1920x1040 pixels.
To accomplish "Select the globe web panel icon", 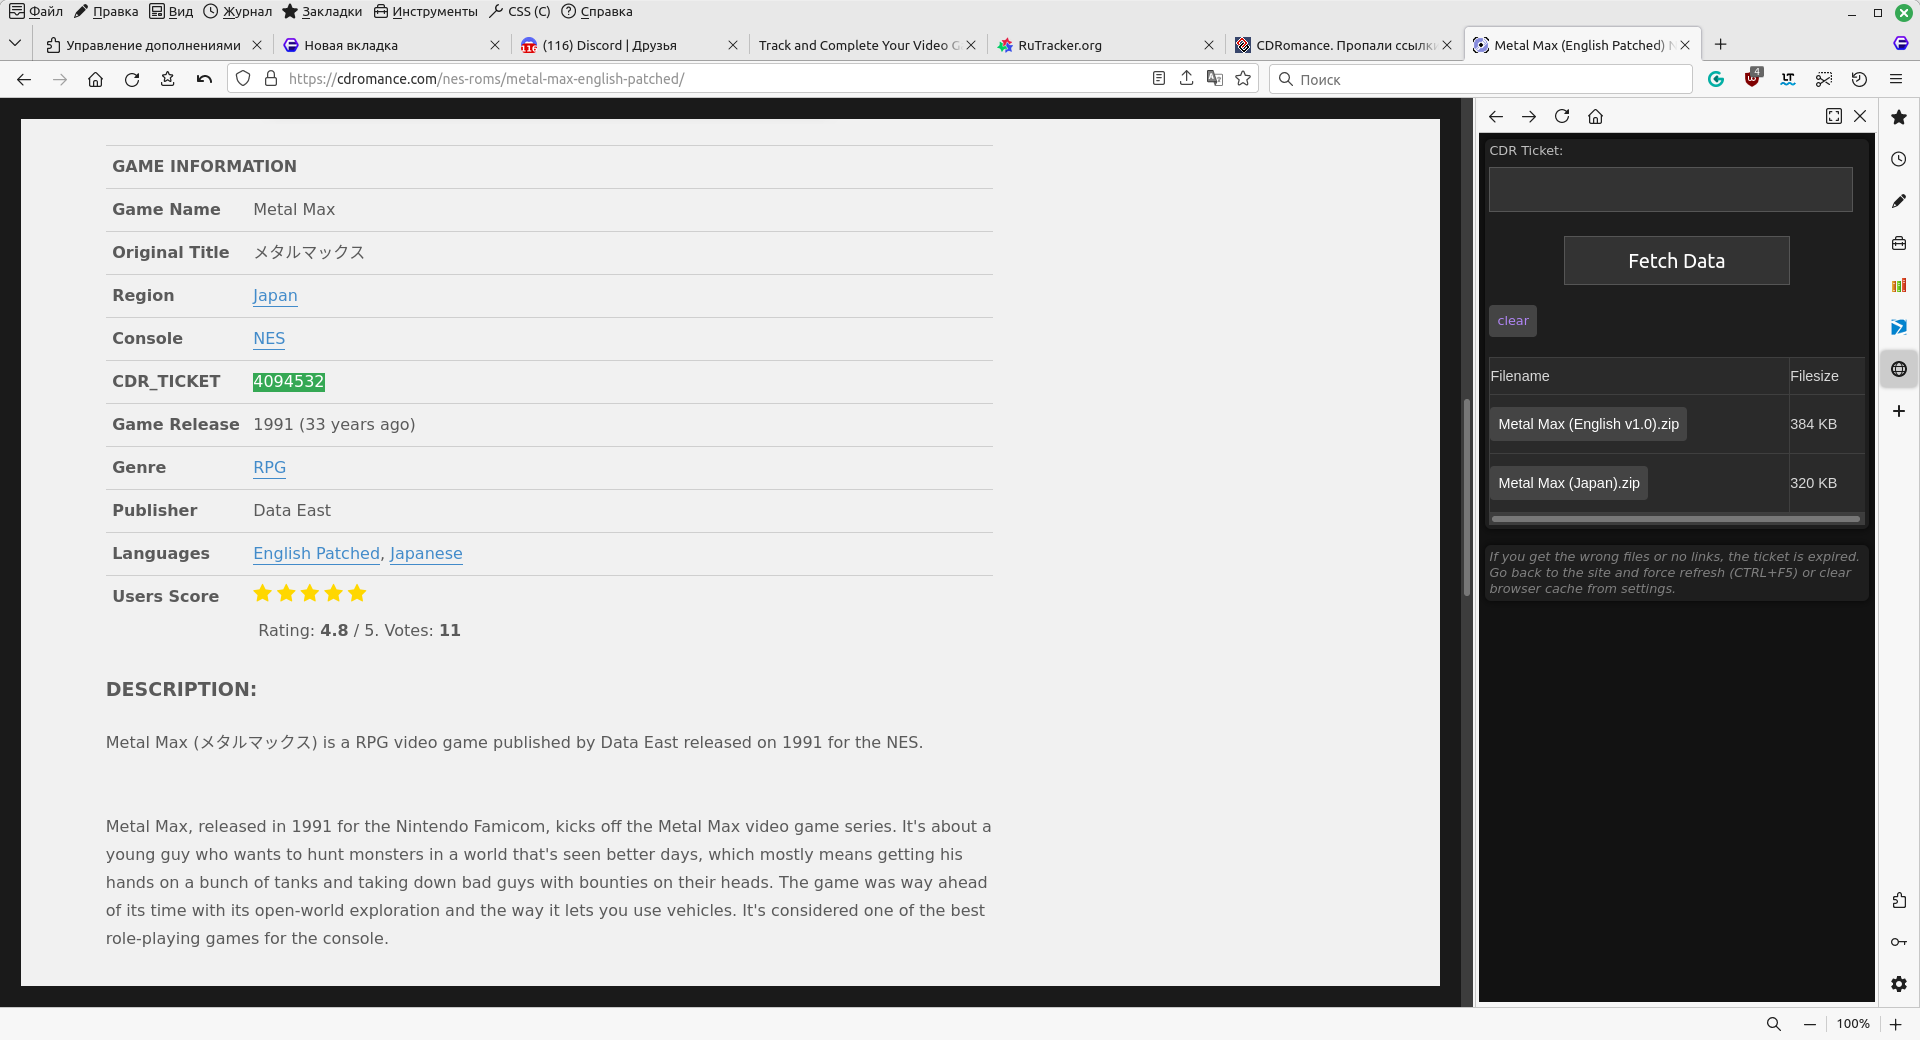I will click(1899, 369).
